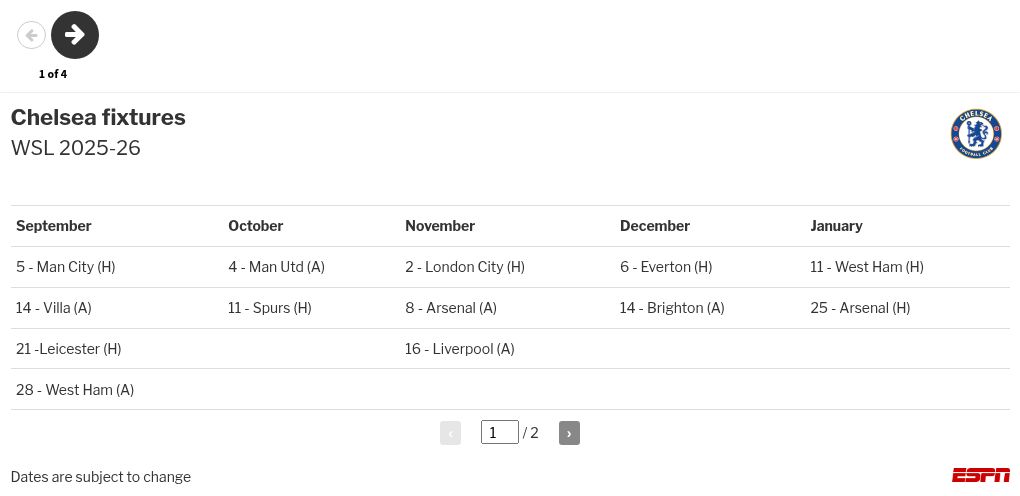Select the November column header
This screenshot has height=496, width=1020.
[x=440, y=226]
